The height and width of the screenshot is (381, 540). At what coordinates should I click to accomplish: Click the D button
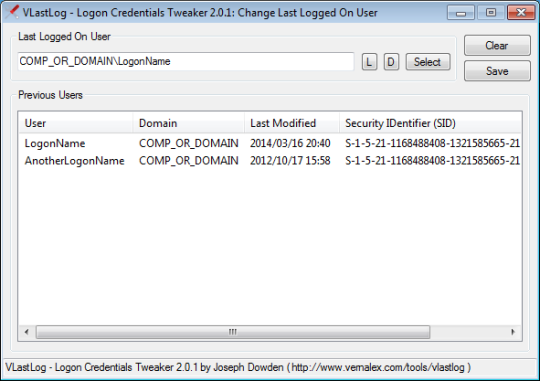(391, 62)
